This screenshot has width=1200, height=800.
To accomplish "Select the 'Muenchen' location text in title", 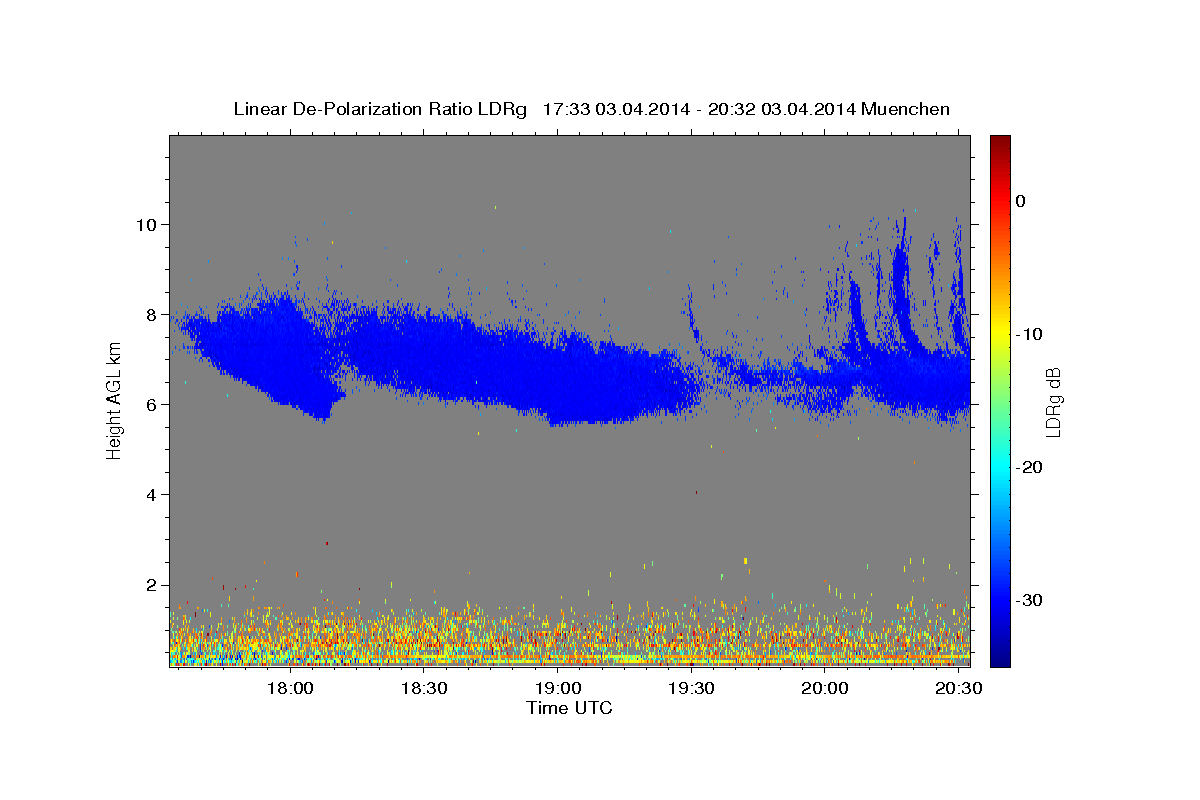I will (x=906, y=109).
